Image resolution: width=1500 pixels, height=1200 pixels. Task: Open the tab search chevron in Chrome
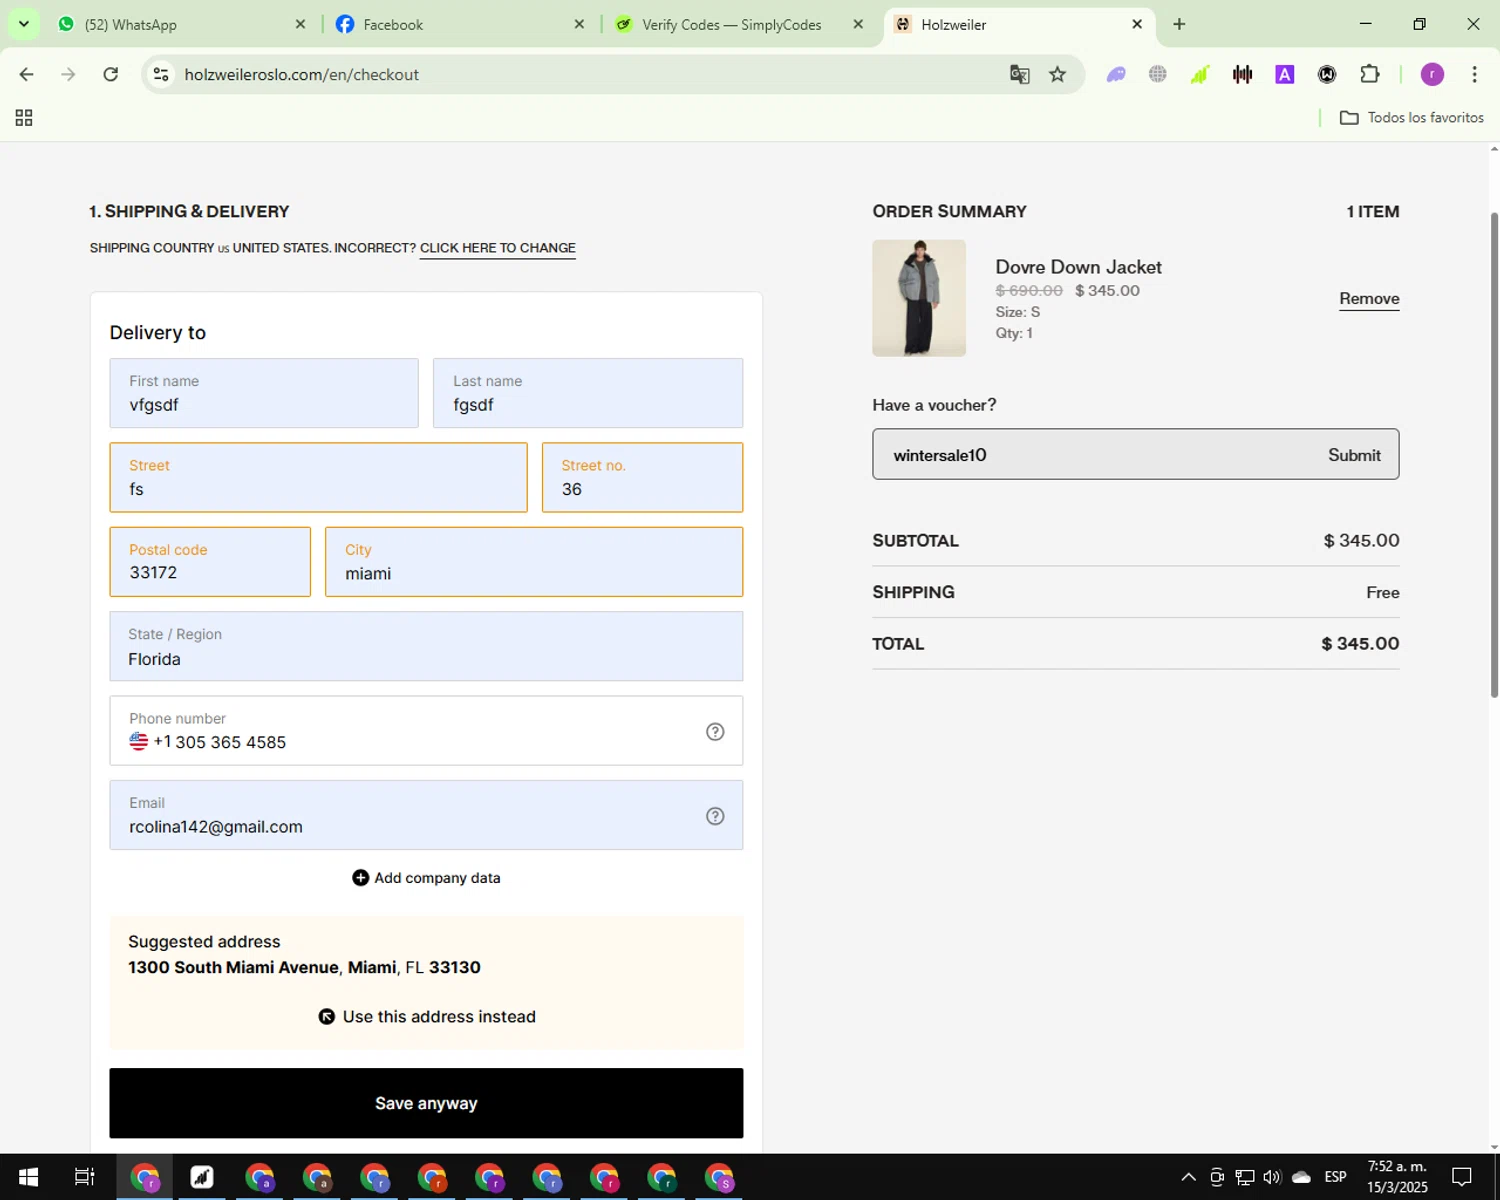[23, 24]
